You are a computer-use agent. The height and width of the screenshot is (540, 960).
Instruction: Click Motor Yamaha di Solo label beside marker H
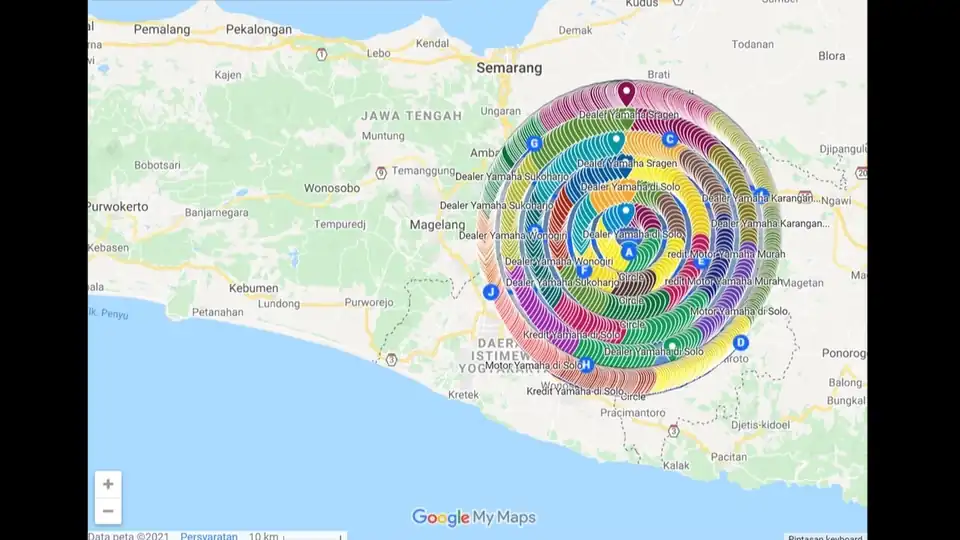(531, 366)
